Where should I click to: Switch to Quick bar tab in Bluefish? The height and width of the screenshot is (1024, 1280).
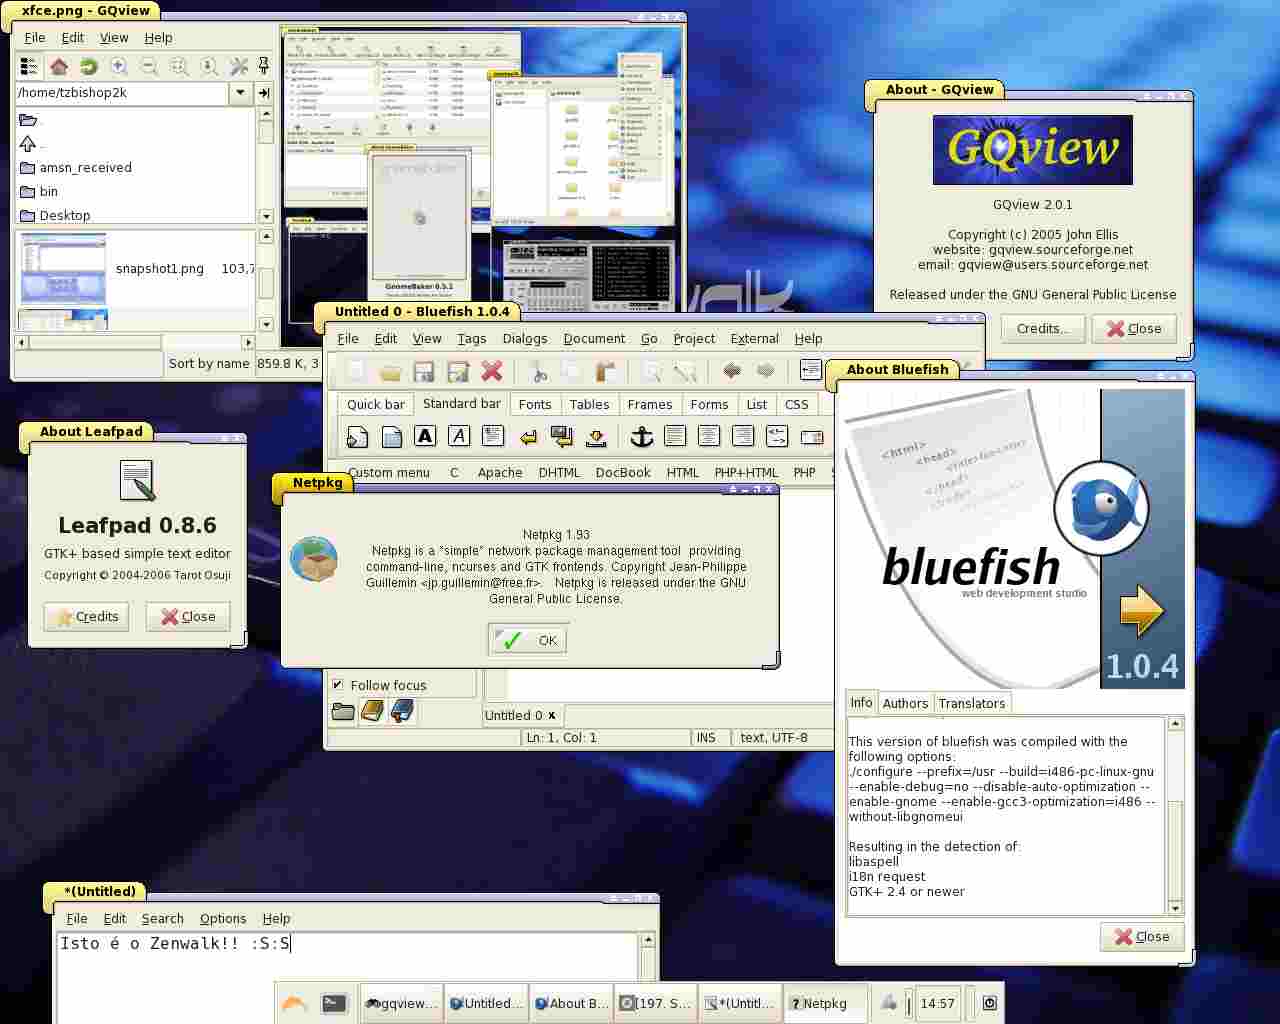tap(376, 405)
